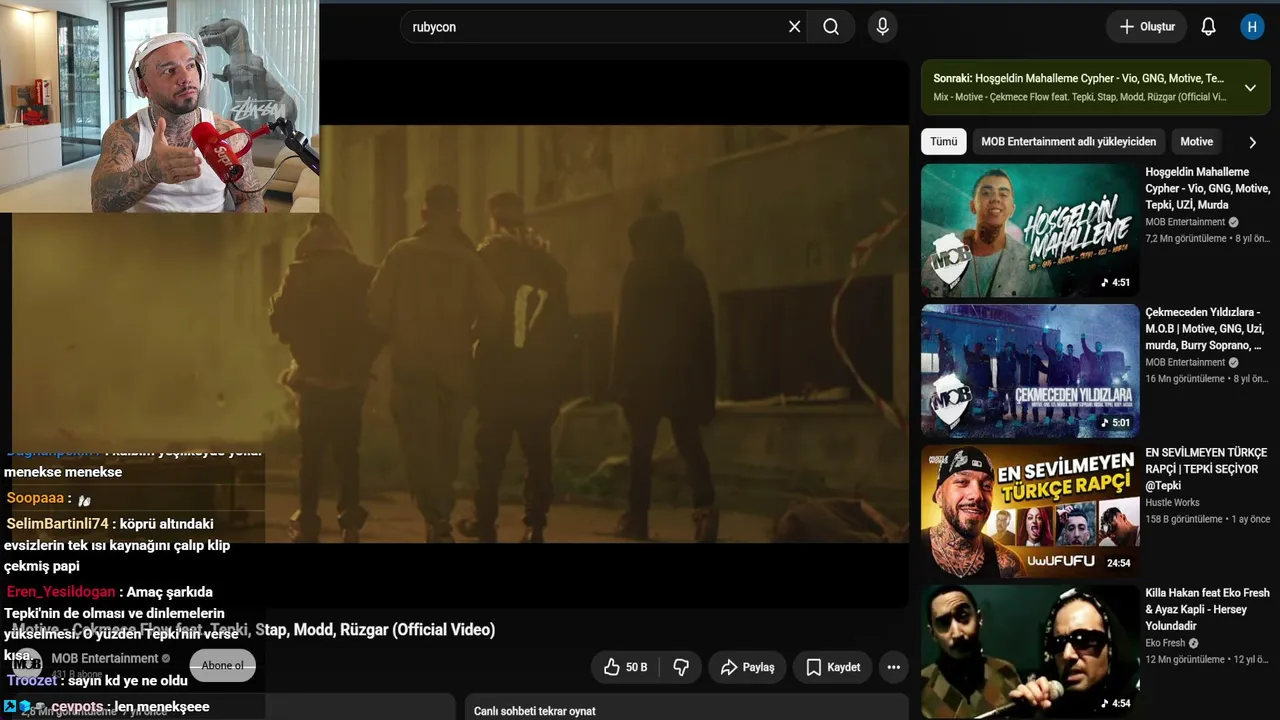Share the video with the Paylaş button
Viewport: 1280px width, 720px height.
coord(748,667)
